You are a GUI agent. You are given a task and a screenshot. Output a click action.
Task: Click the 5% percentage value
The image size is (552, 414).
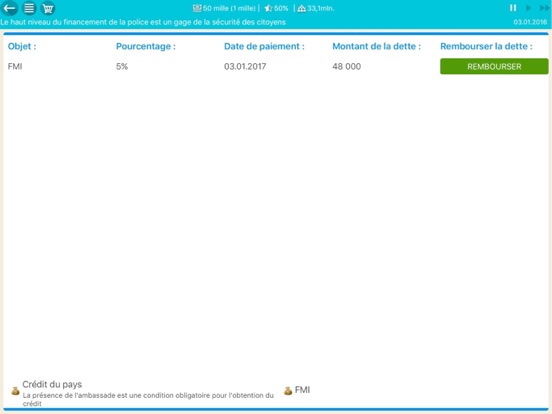(122, 66)
